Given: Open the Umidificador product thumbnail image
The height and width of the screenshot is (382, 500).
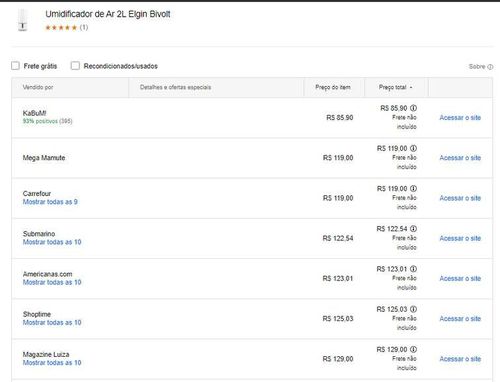Looking at the screenshot, I should point(22,20).
